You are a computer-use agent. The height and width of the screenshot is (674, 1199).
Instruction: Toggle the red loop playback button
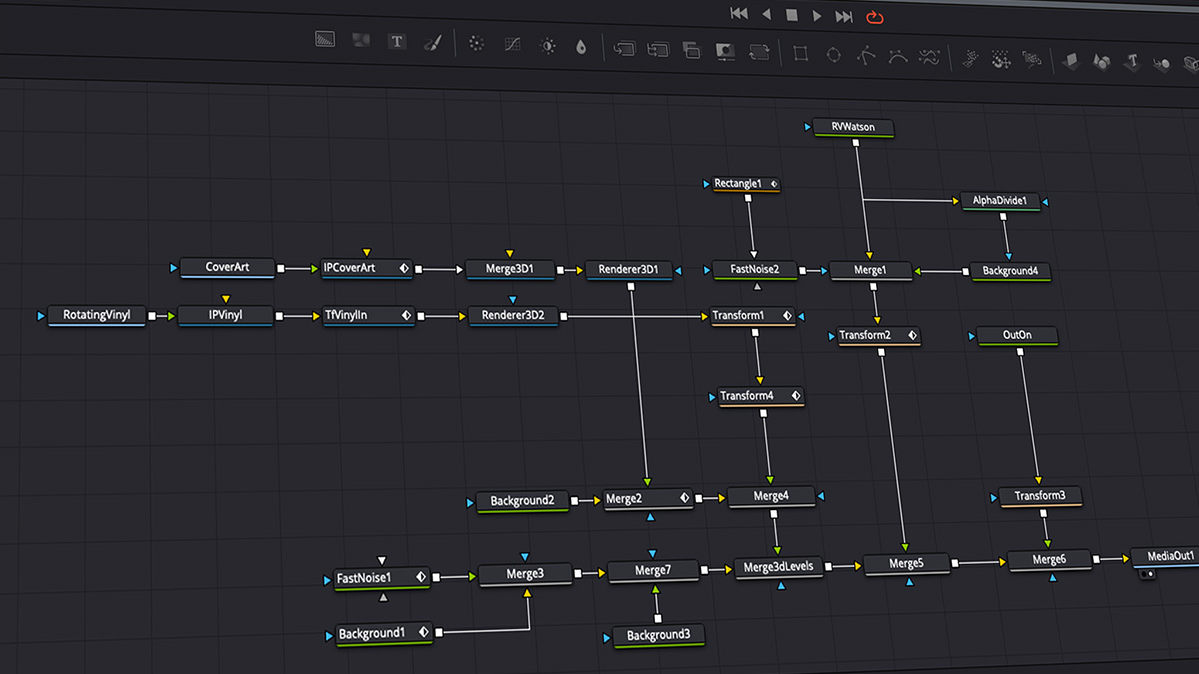click(875, 16)
